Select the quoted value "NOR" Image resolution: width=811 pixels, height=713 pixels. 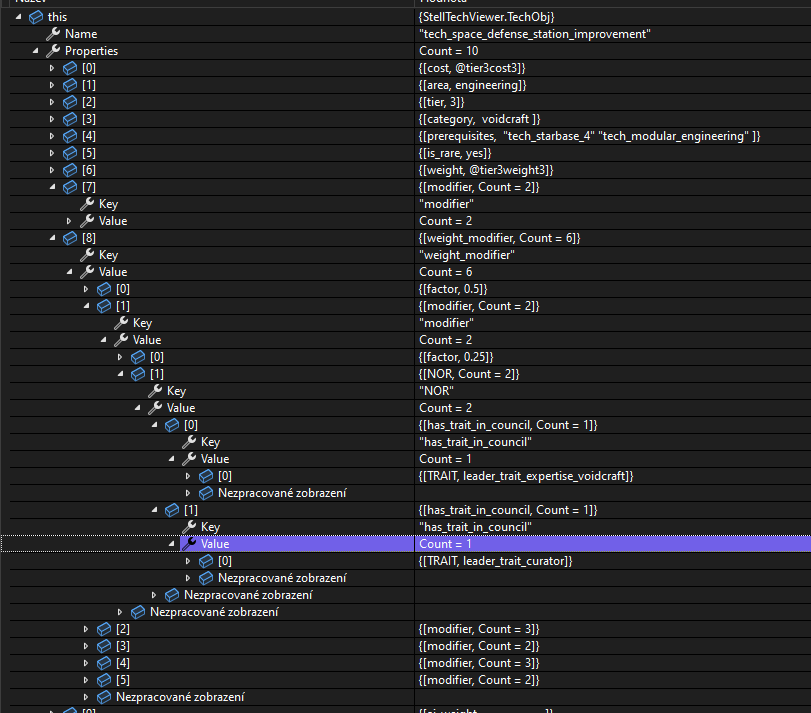click(x=437, y=391)
